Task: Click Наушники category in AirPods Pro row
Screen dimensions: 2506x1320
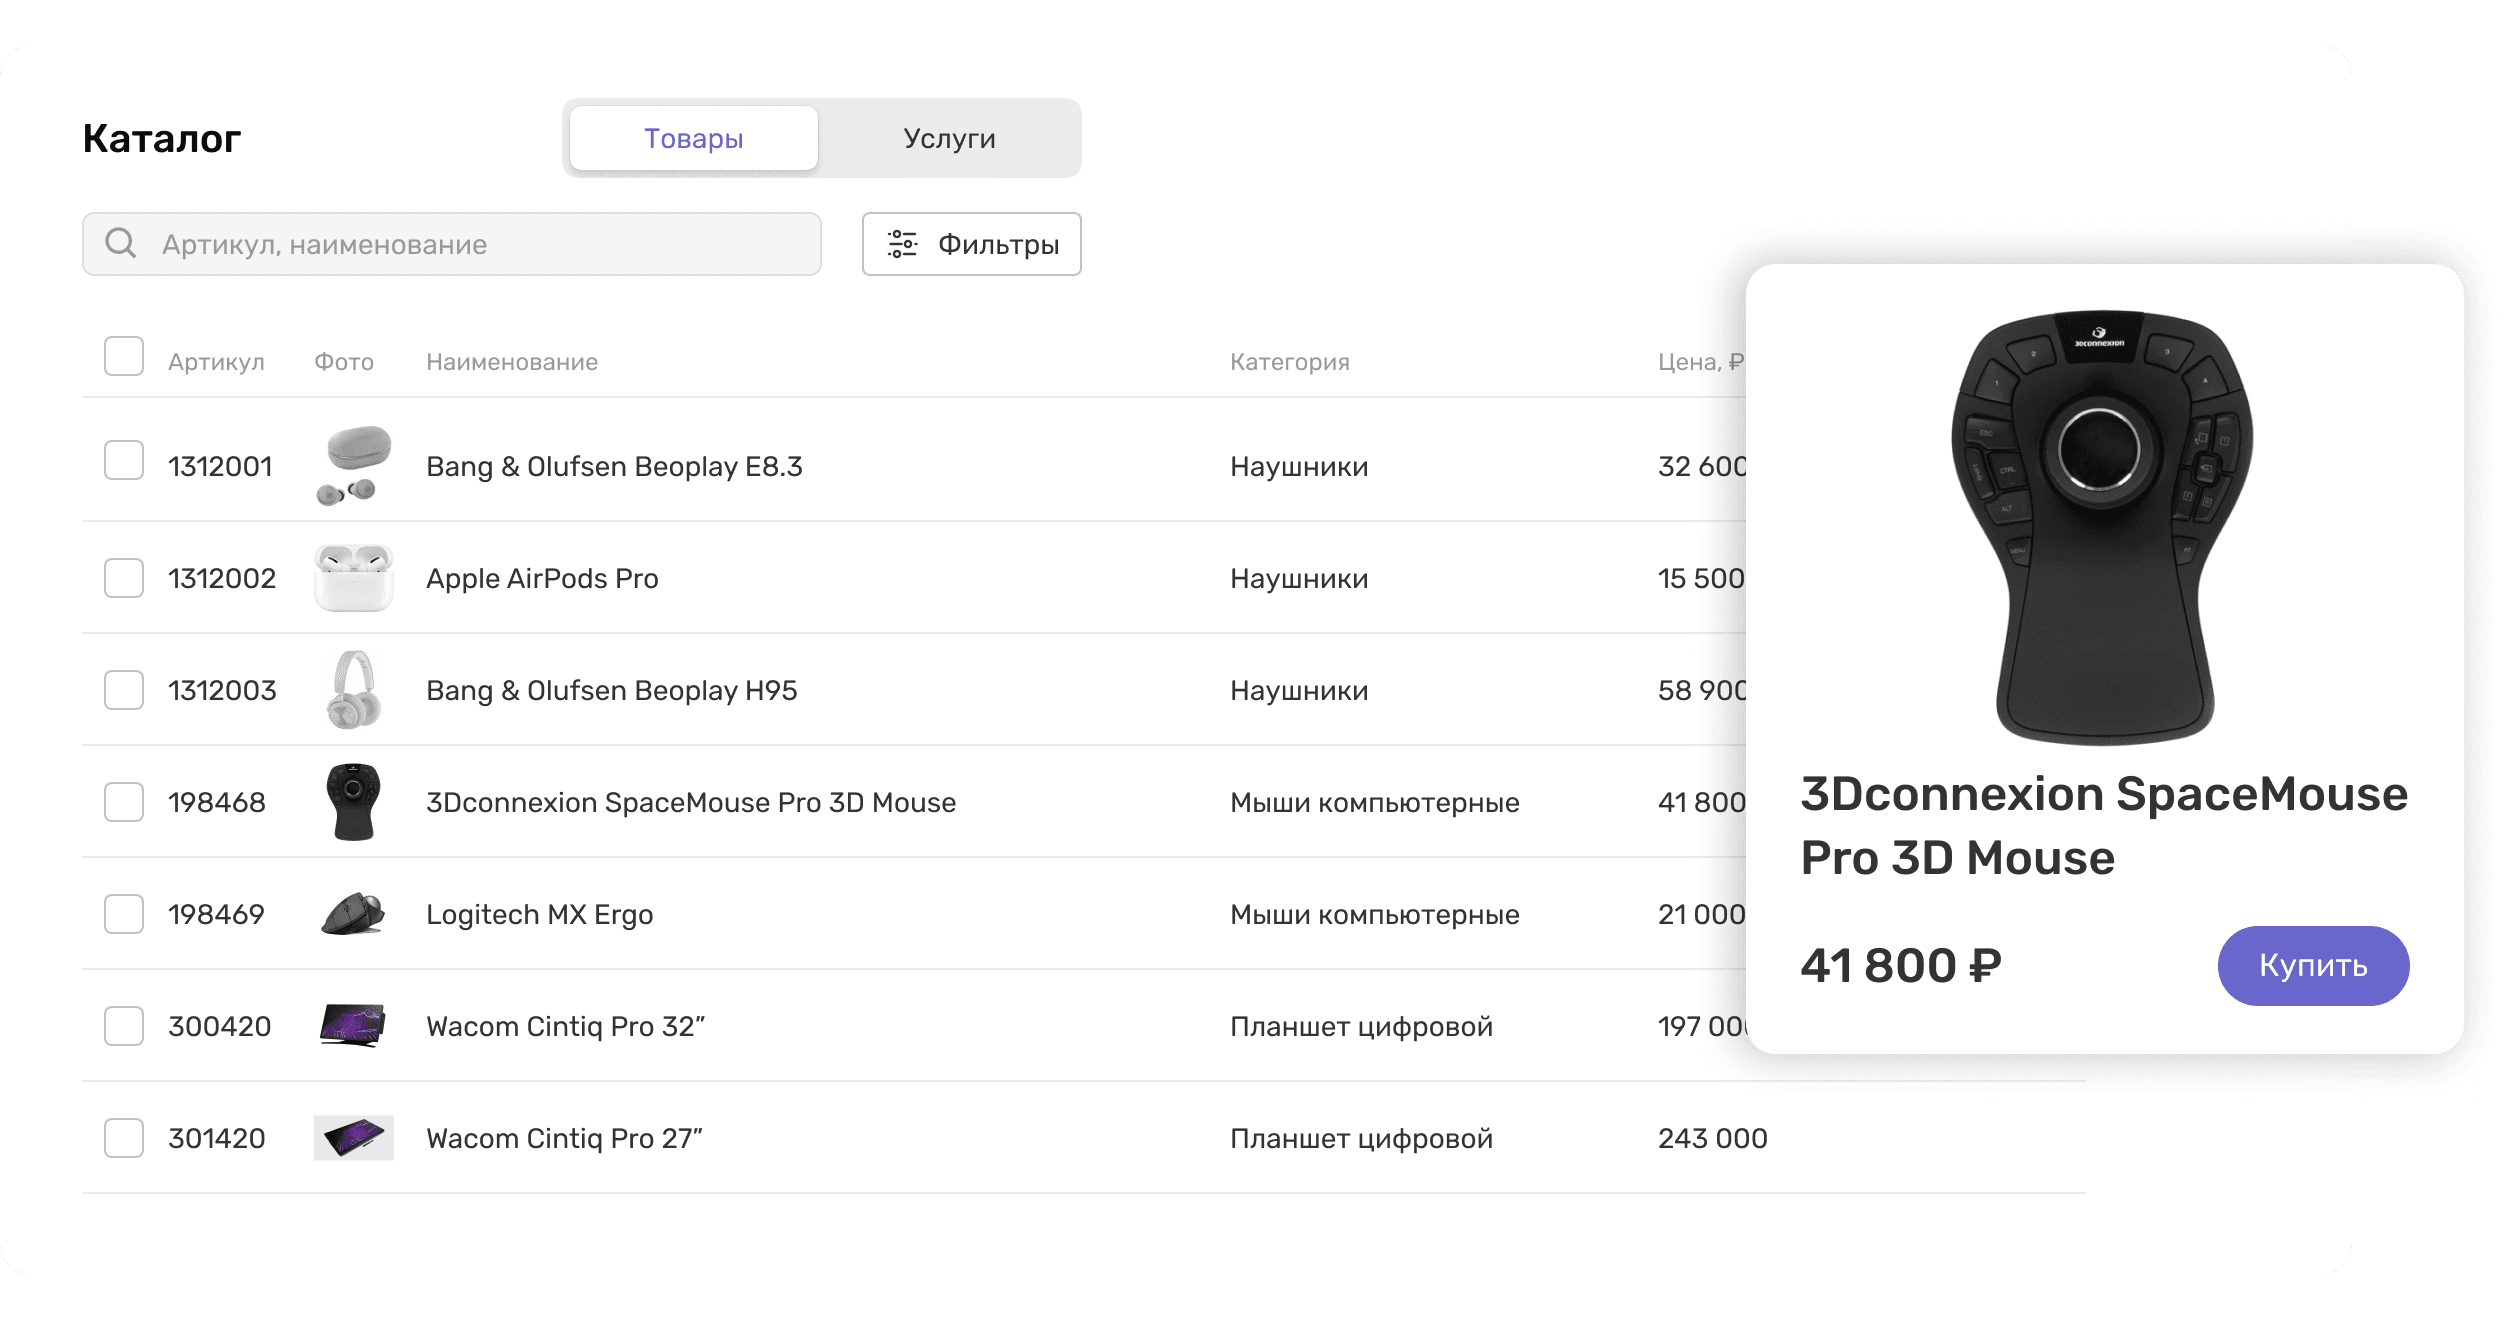Action: pos(1299,578)
